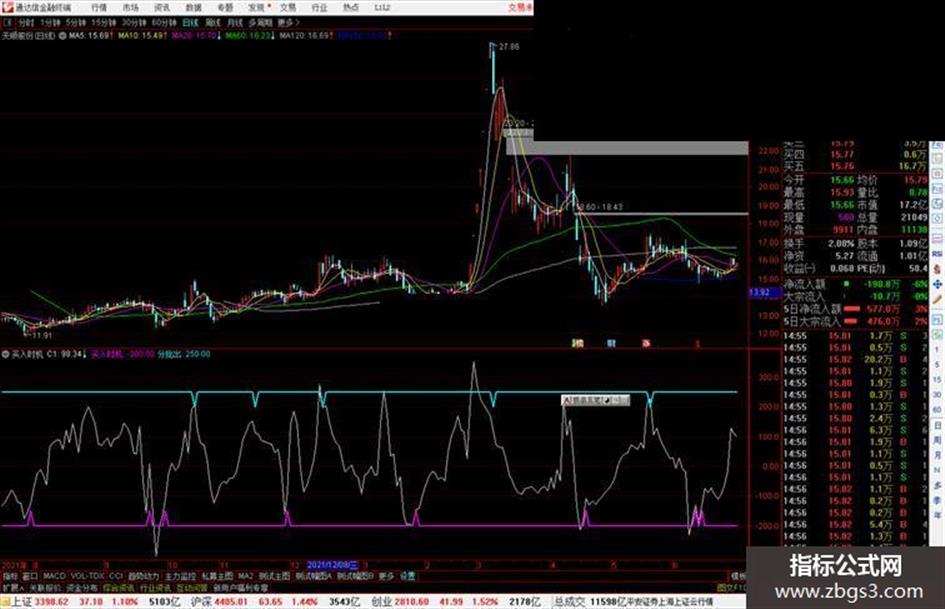Switch to 5分钟 chart period
The height and width of the screenshot is (609, 945).
pyautogui.click(x=76, y=22)
